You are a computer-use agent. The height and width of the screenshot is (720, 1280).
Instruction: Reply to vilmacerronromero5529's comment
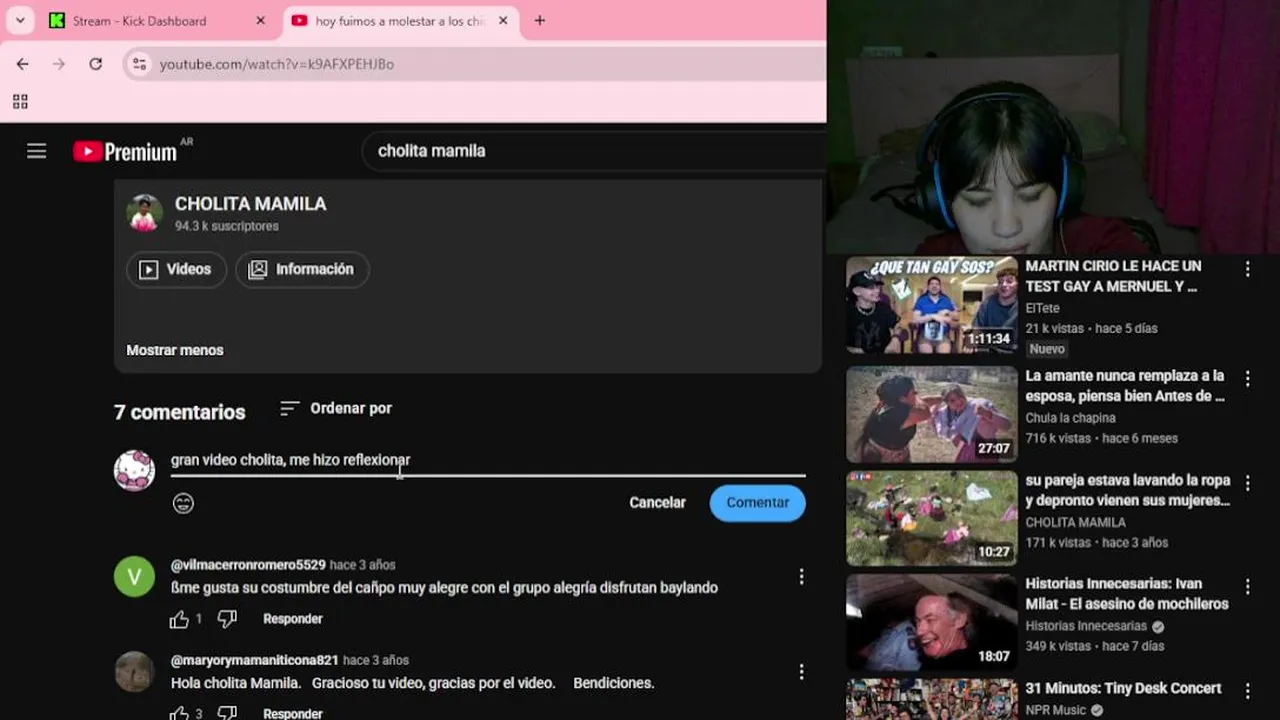[293, 619]
